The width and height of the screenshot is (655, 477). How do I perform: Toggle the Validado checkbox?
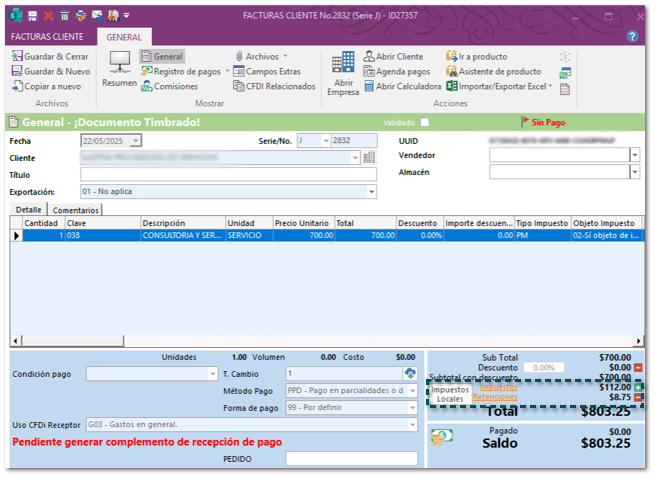coord(425,123)
